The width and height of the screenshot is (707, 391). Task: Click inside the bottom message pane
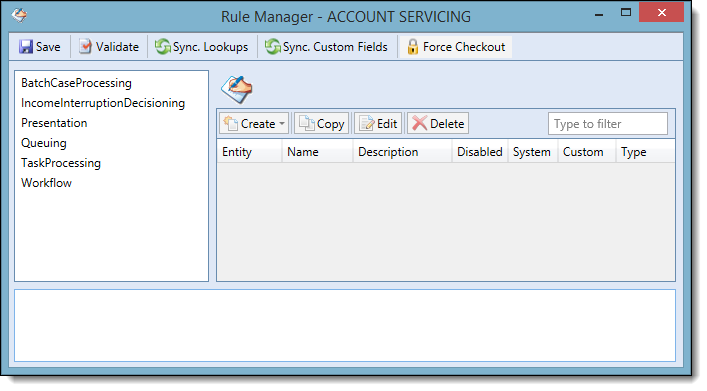click(x=345, y=326)
